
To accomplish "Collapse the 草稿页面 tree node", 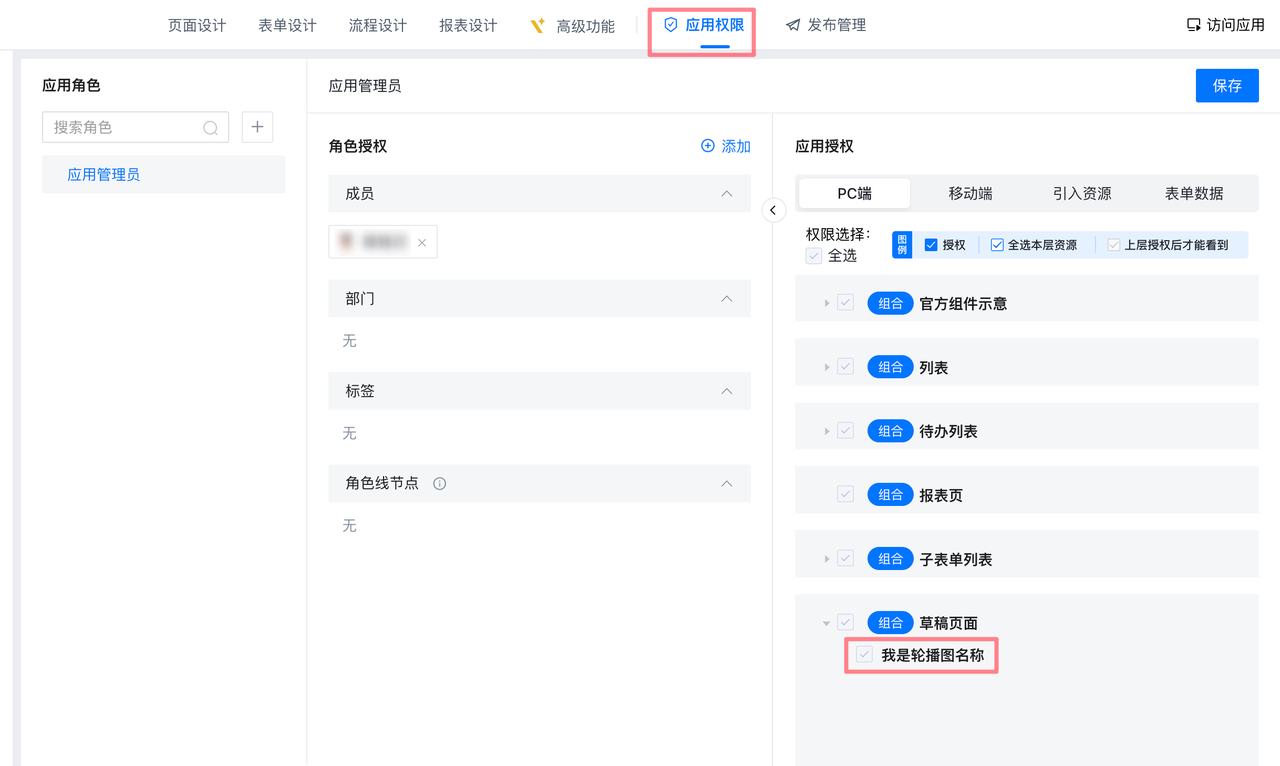I will [x=826, y=623].
